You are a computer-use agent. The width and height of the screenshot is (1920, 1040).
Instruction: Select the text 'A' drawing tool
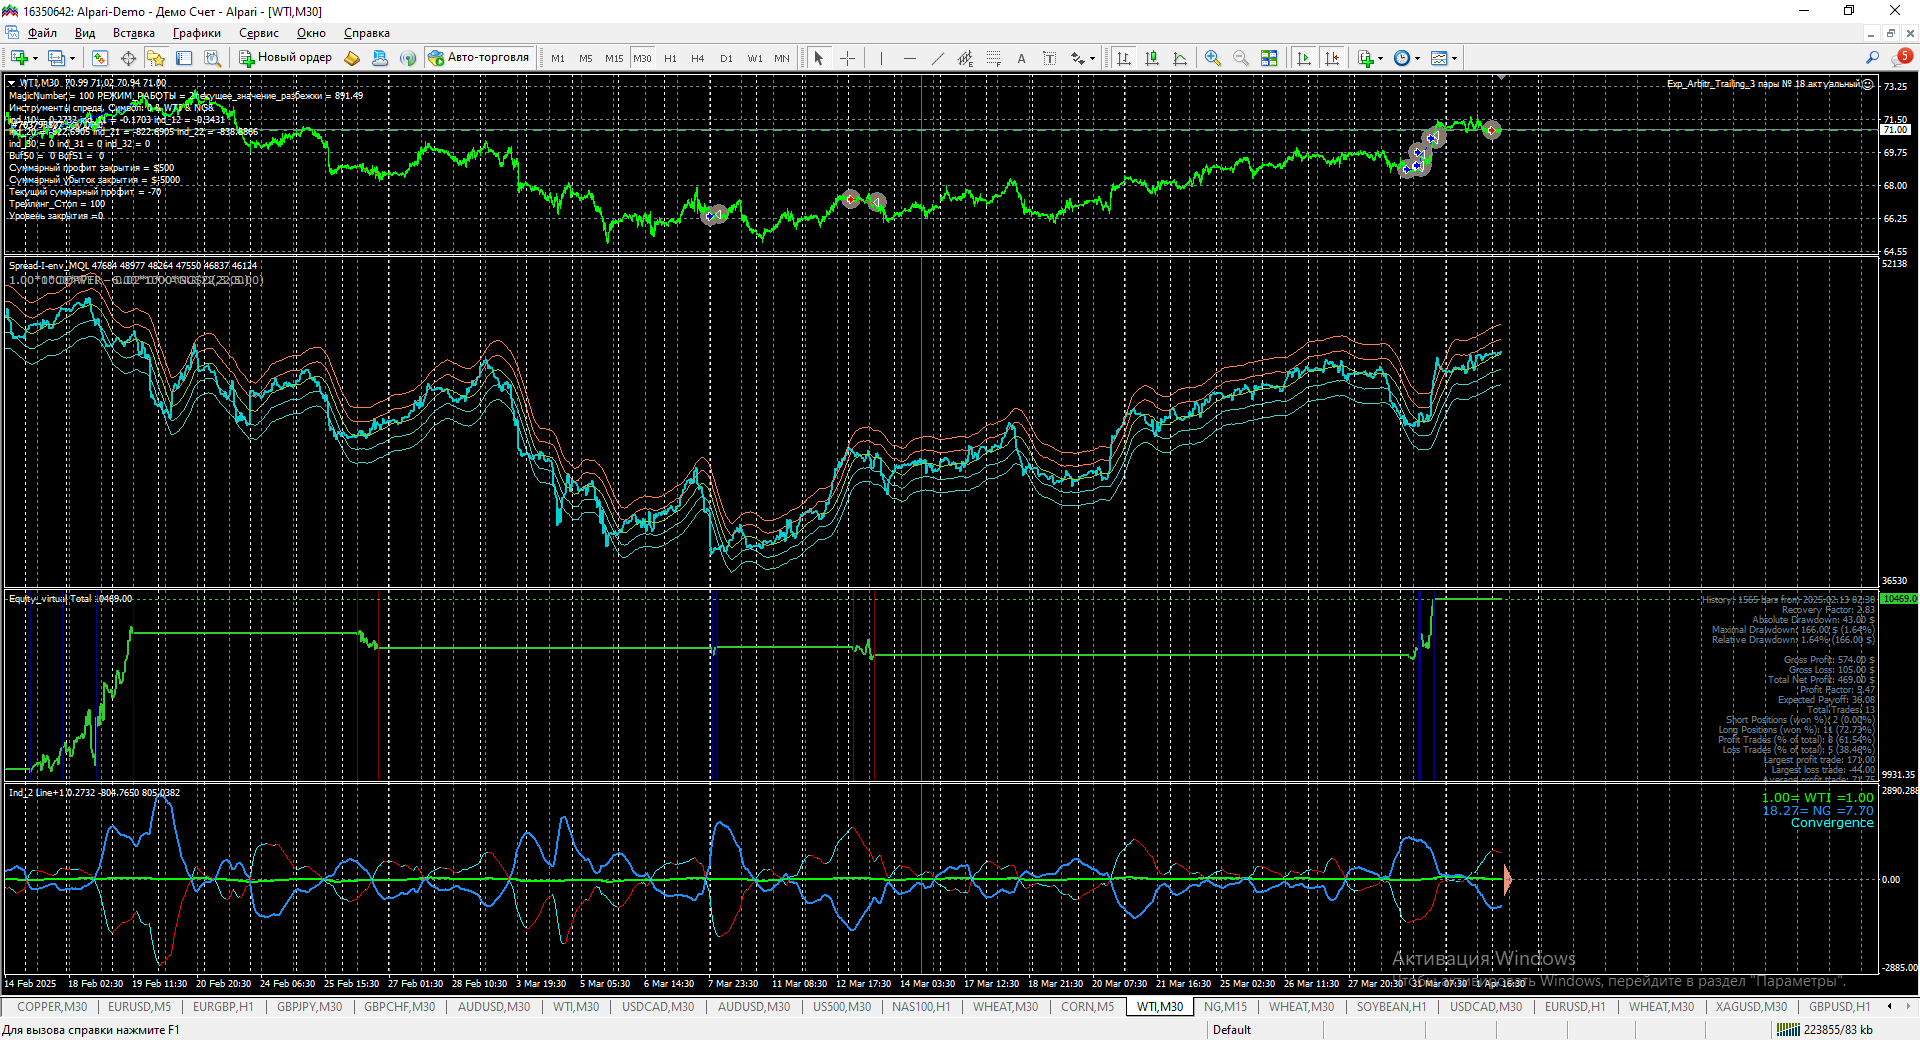[x=1021, y=58]
